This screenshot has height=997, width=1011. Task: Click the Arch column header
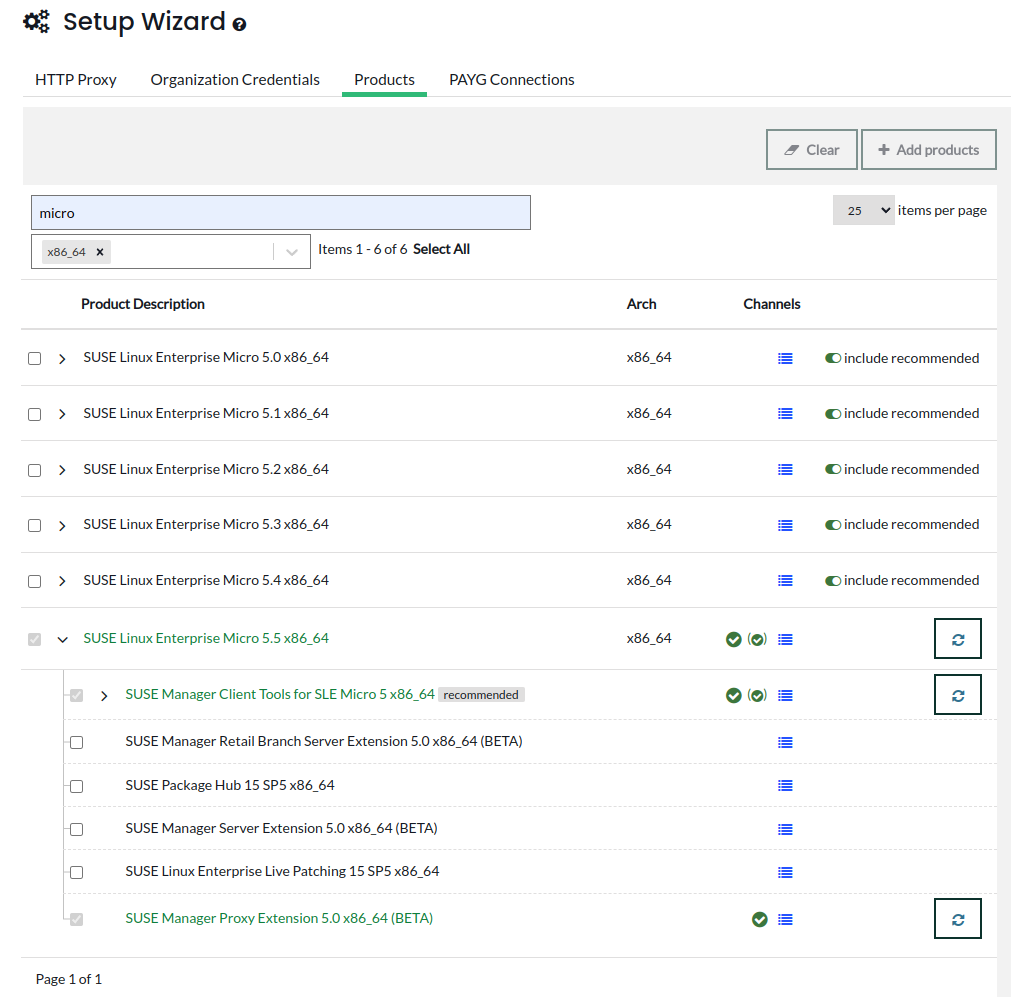point(641,304)
